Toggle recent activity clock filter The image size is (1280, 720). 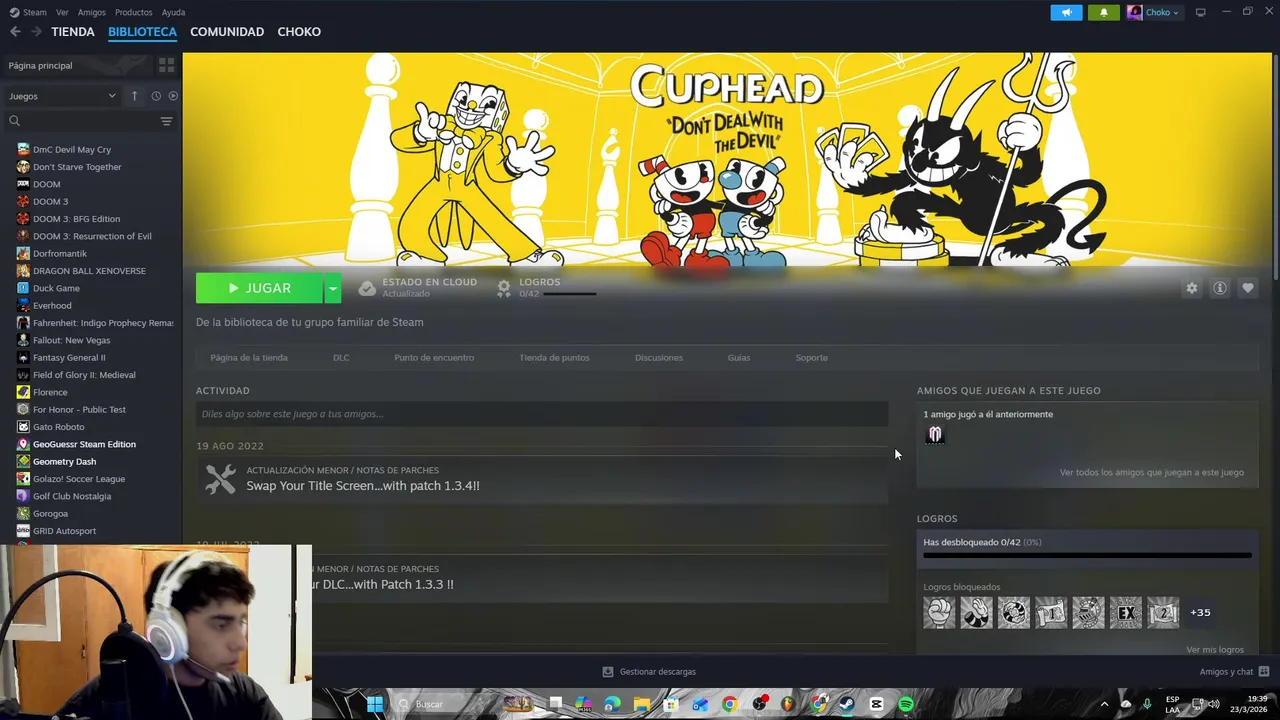click(x=156, y=96)
